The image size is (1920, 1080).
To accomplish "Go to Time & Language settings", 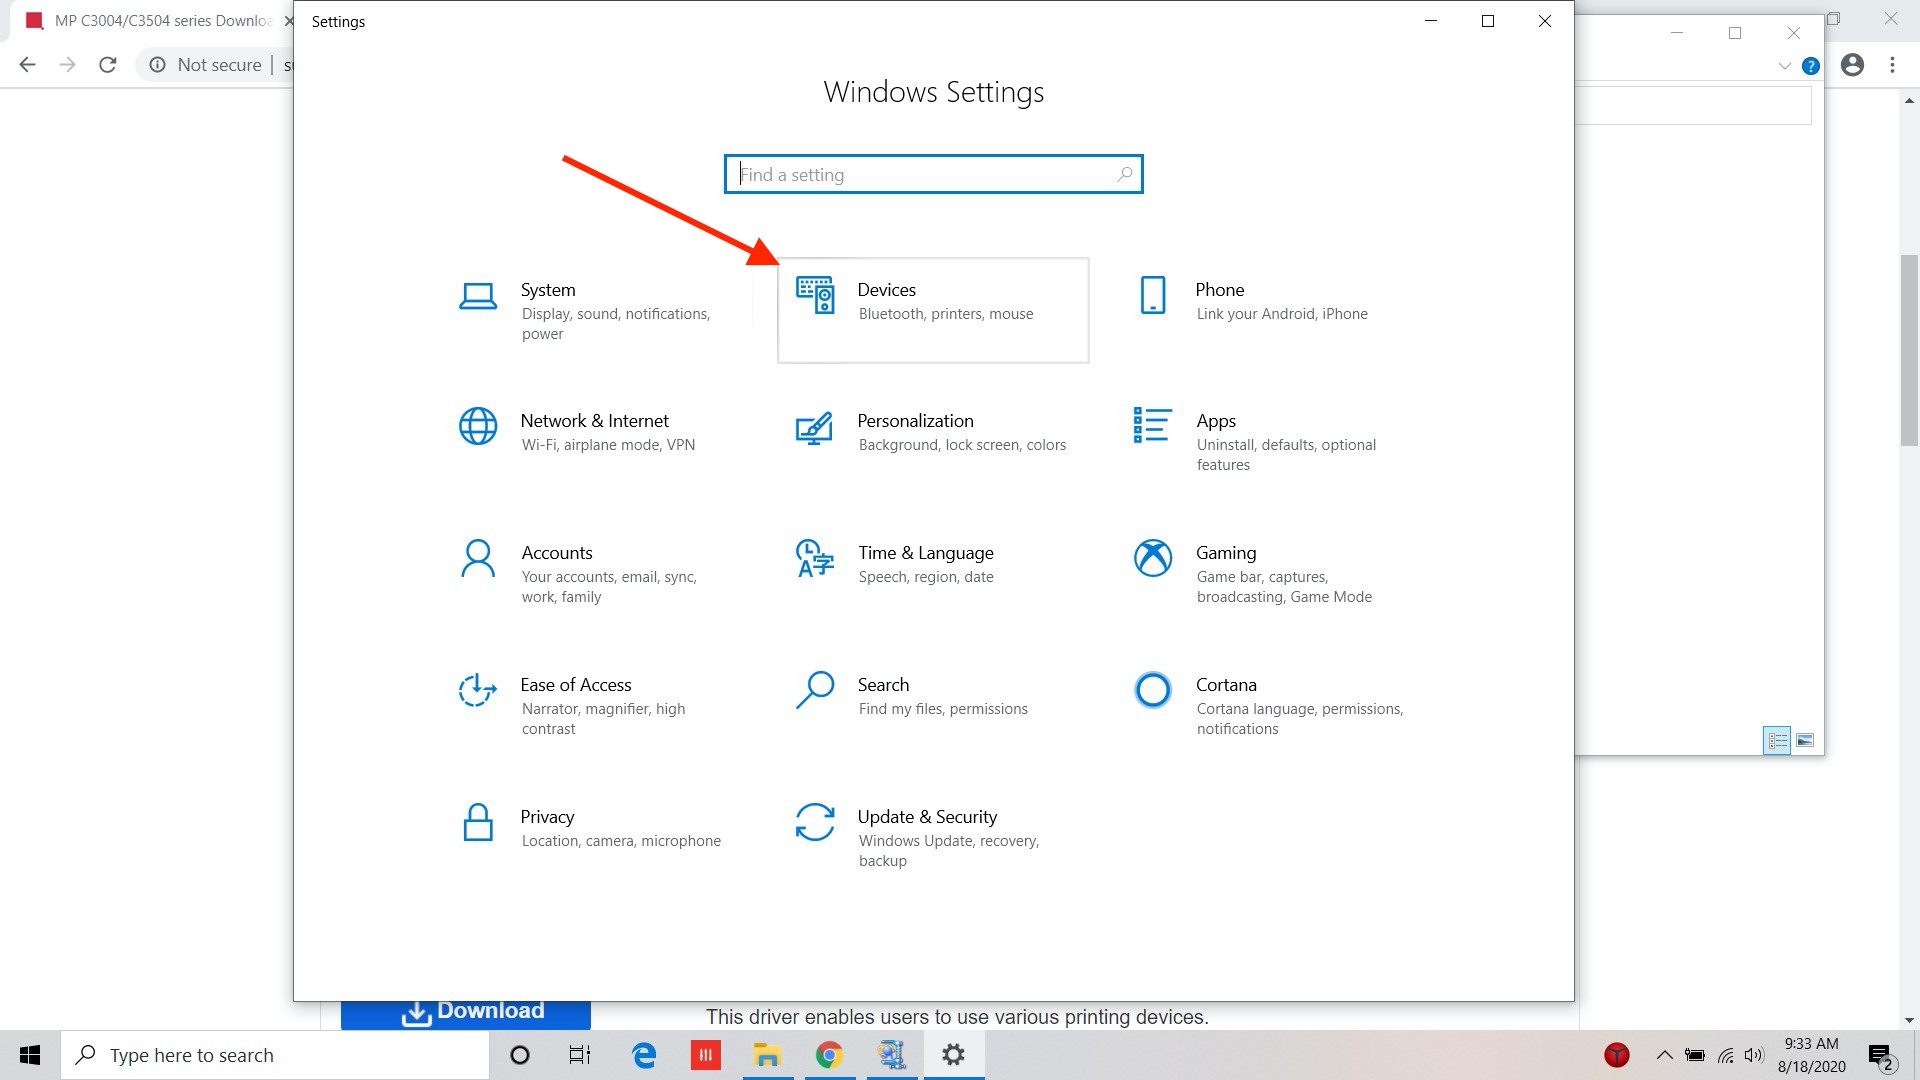I will (925, 553).
